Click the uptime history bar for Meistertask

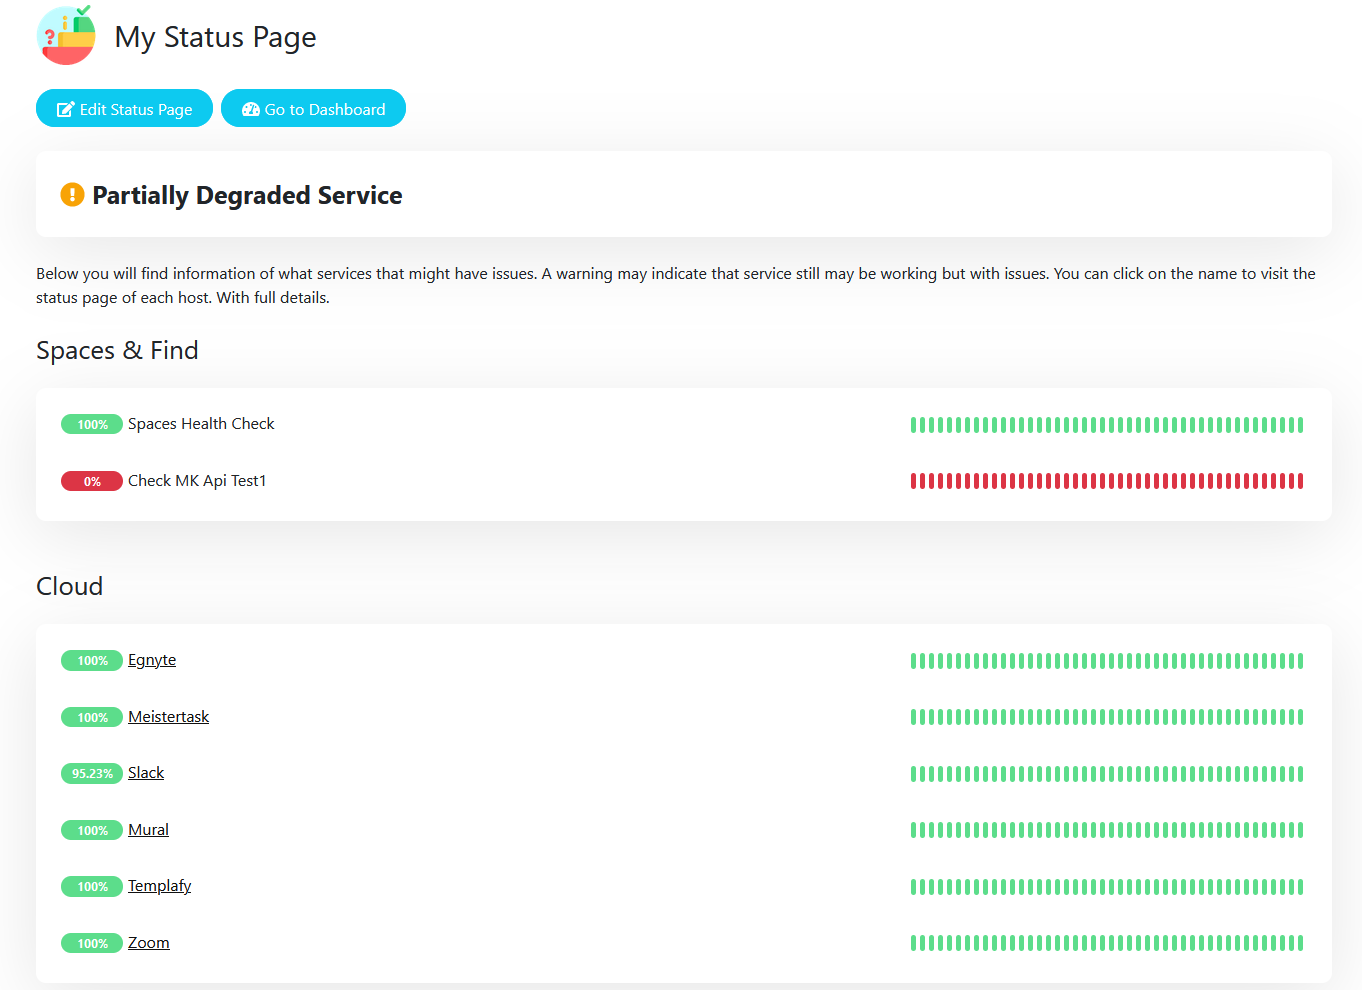tap(1107, 717)
